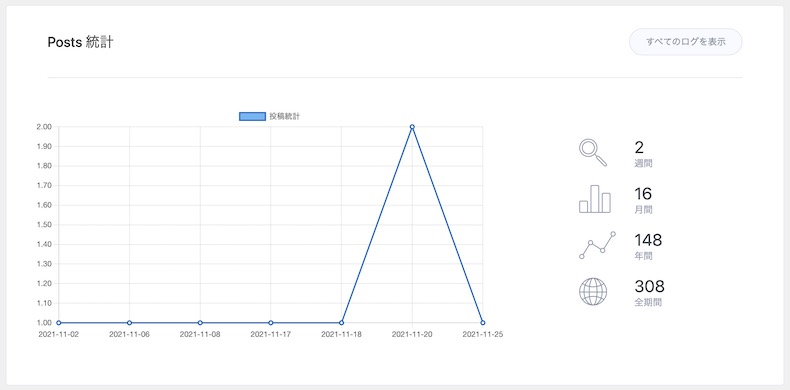
Task: Click the data point for 2021-11-06
Action: pyautogui.click(x=129, y=322)
